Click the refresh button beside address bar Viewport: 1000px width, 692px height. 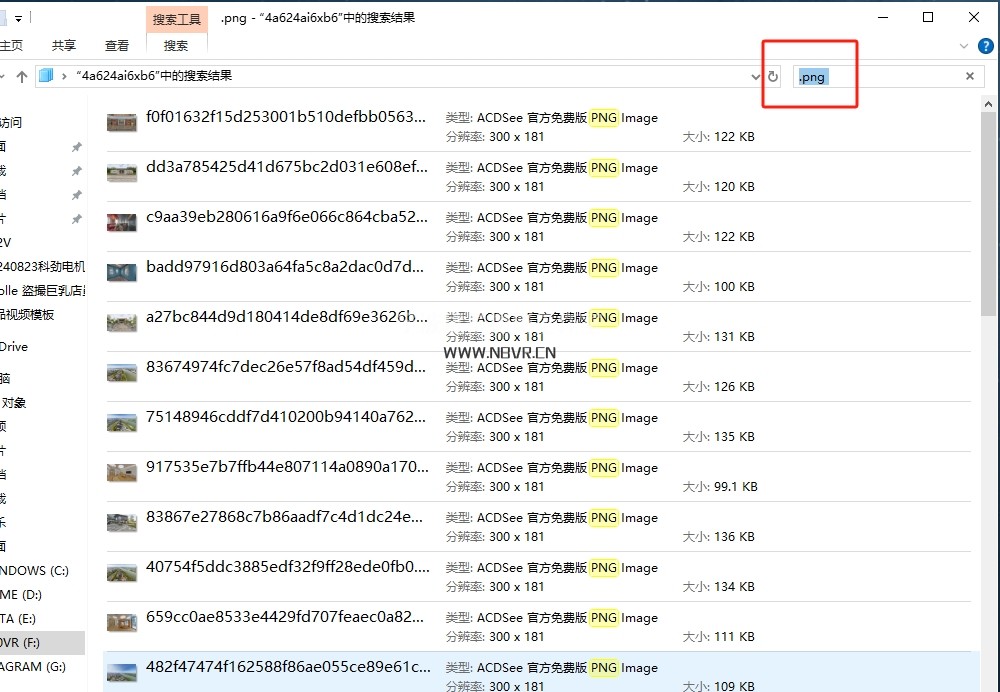[x=773, y=77]
